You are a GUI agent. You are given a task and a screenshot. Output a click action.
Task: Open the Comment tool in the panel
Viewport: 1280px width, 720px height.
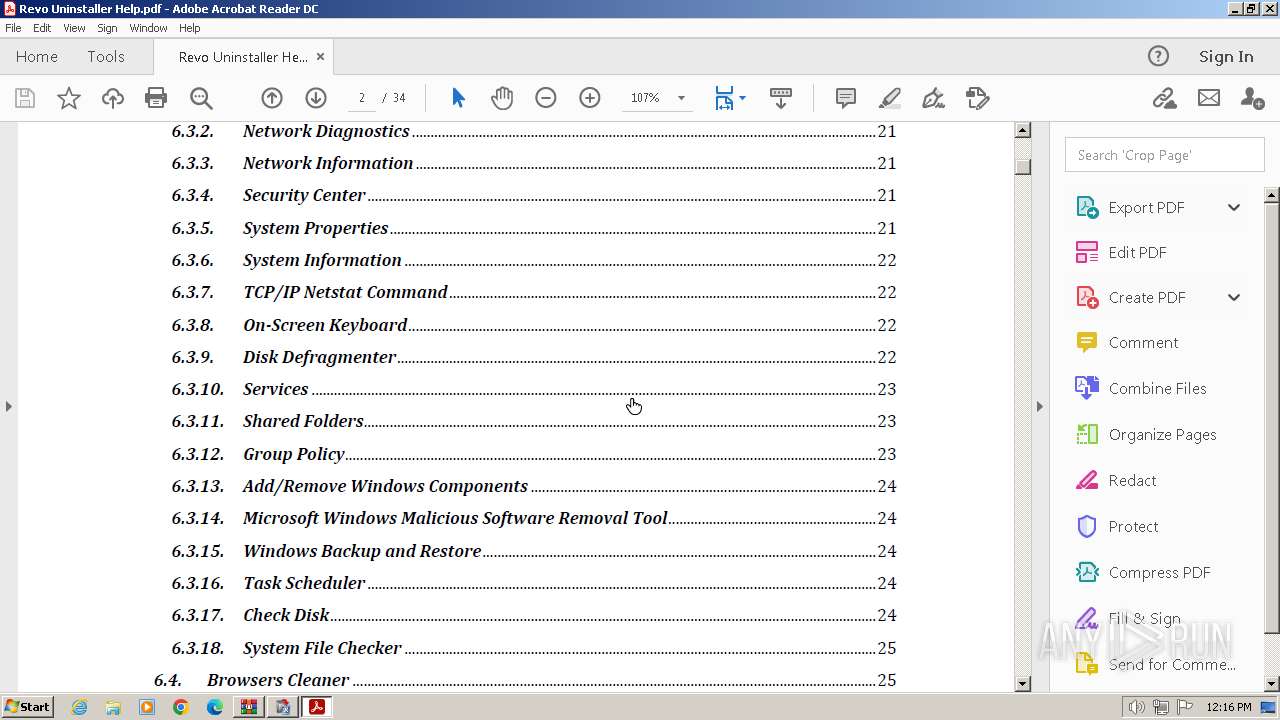click(1143, 342)
